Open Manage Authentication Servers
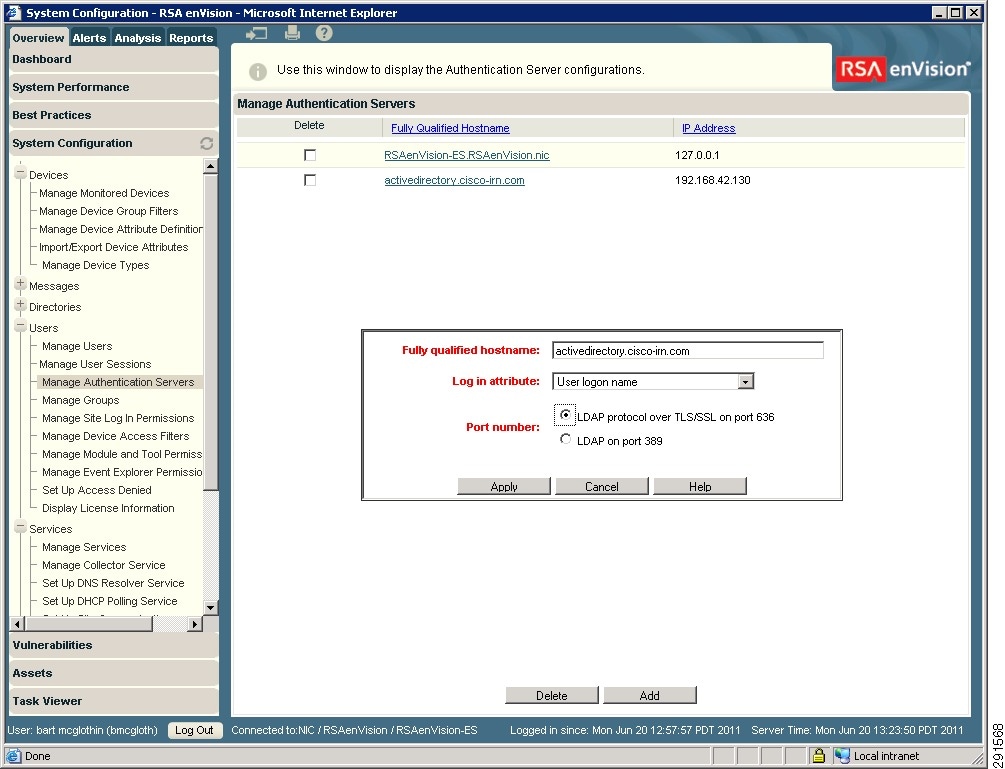Image resolution: width=1005 pixels, height=769 pixels. point(118,382)
